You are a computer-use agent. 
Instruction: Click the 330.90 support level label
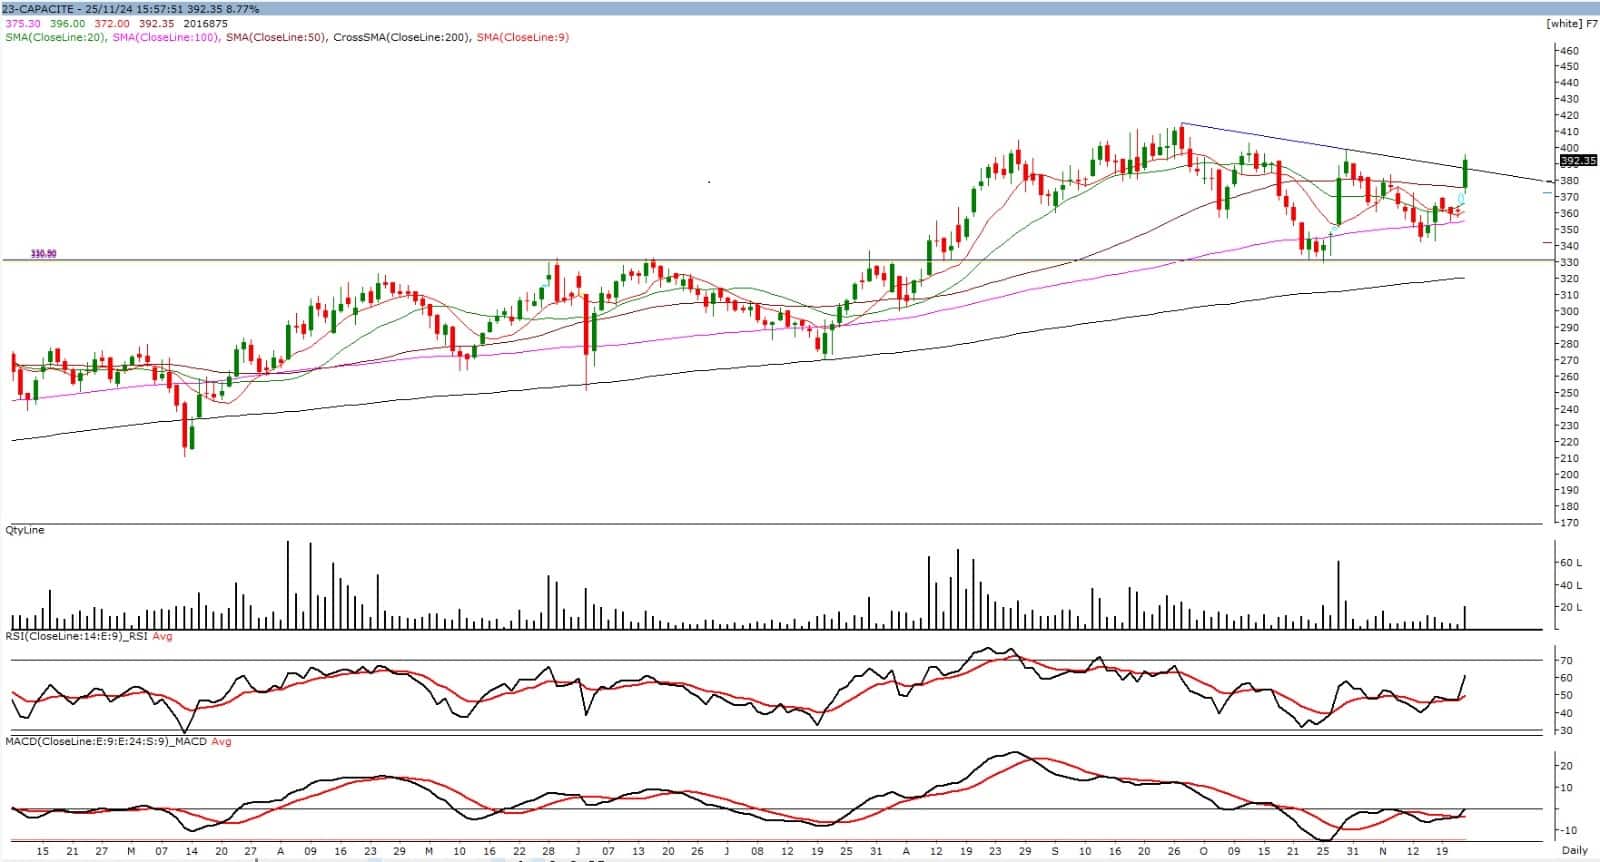(43, 254)
